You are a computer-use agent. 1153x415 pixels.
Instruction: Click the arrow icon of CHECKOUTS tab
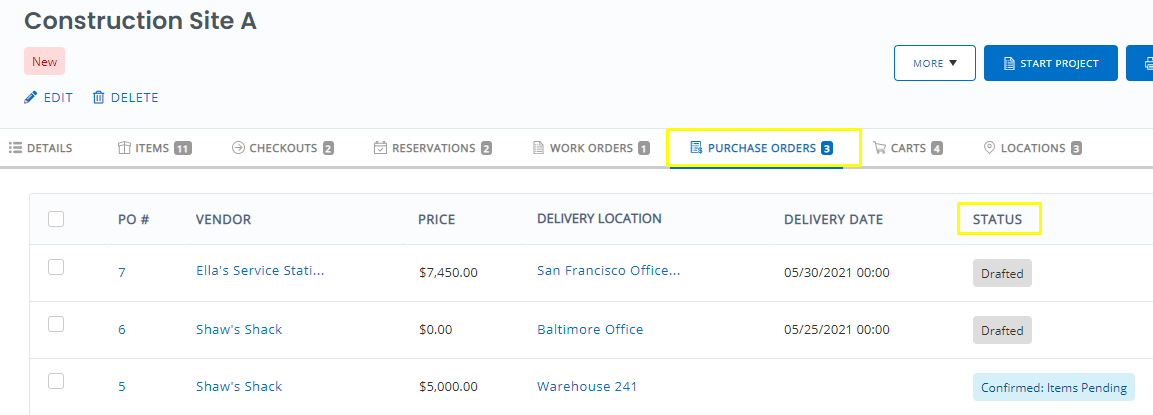click(238, 148)
